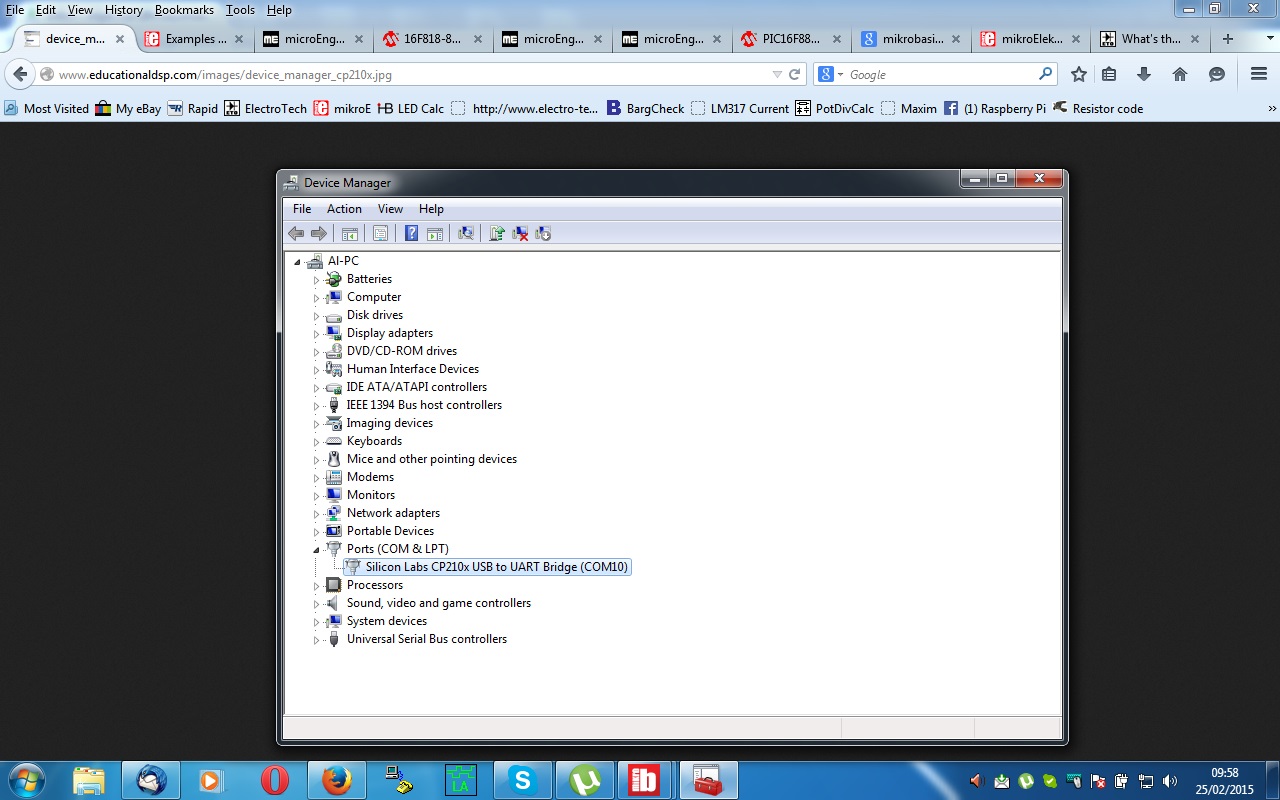Switch to the Examples tab
Screen dimensions: 1280x800
tap(193, 39)
